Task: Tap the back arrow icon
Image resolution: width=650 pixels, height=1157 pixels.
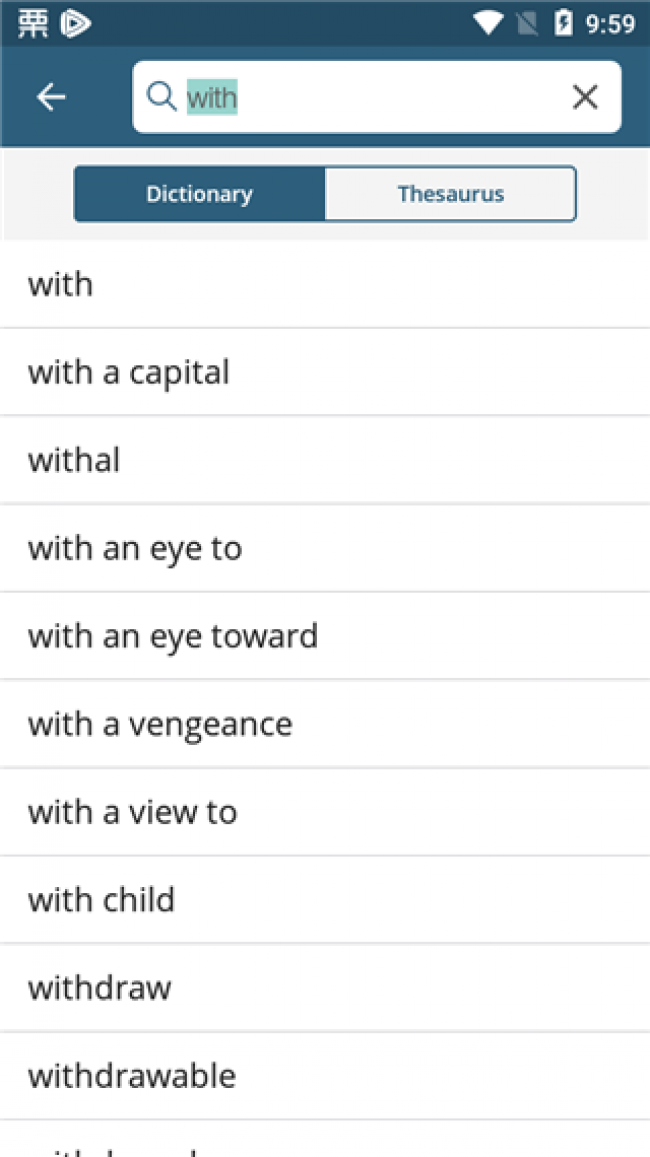Action: coord(51,97)
